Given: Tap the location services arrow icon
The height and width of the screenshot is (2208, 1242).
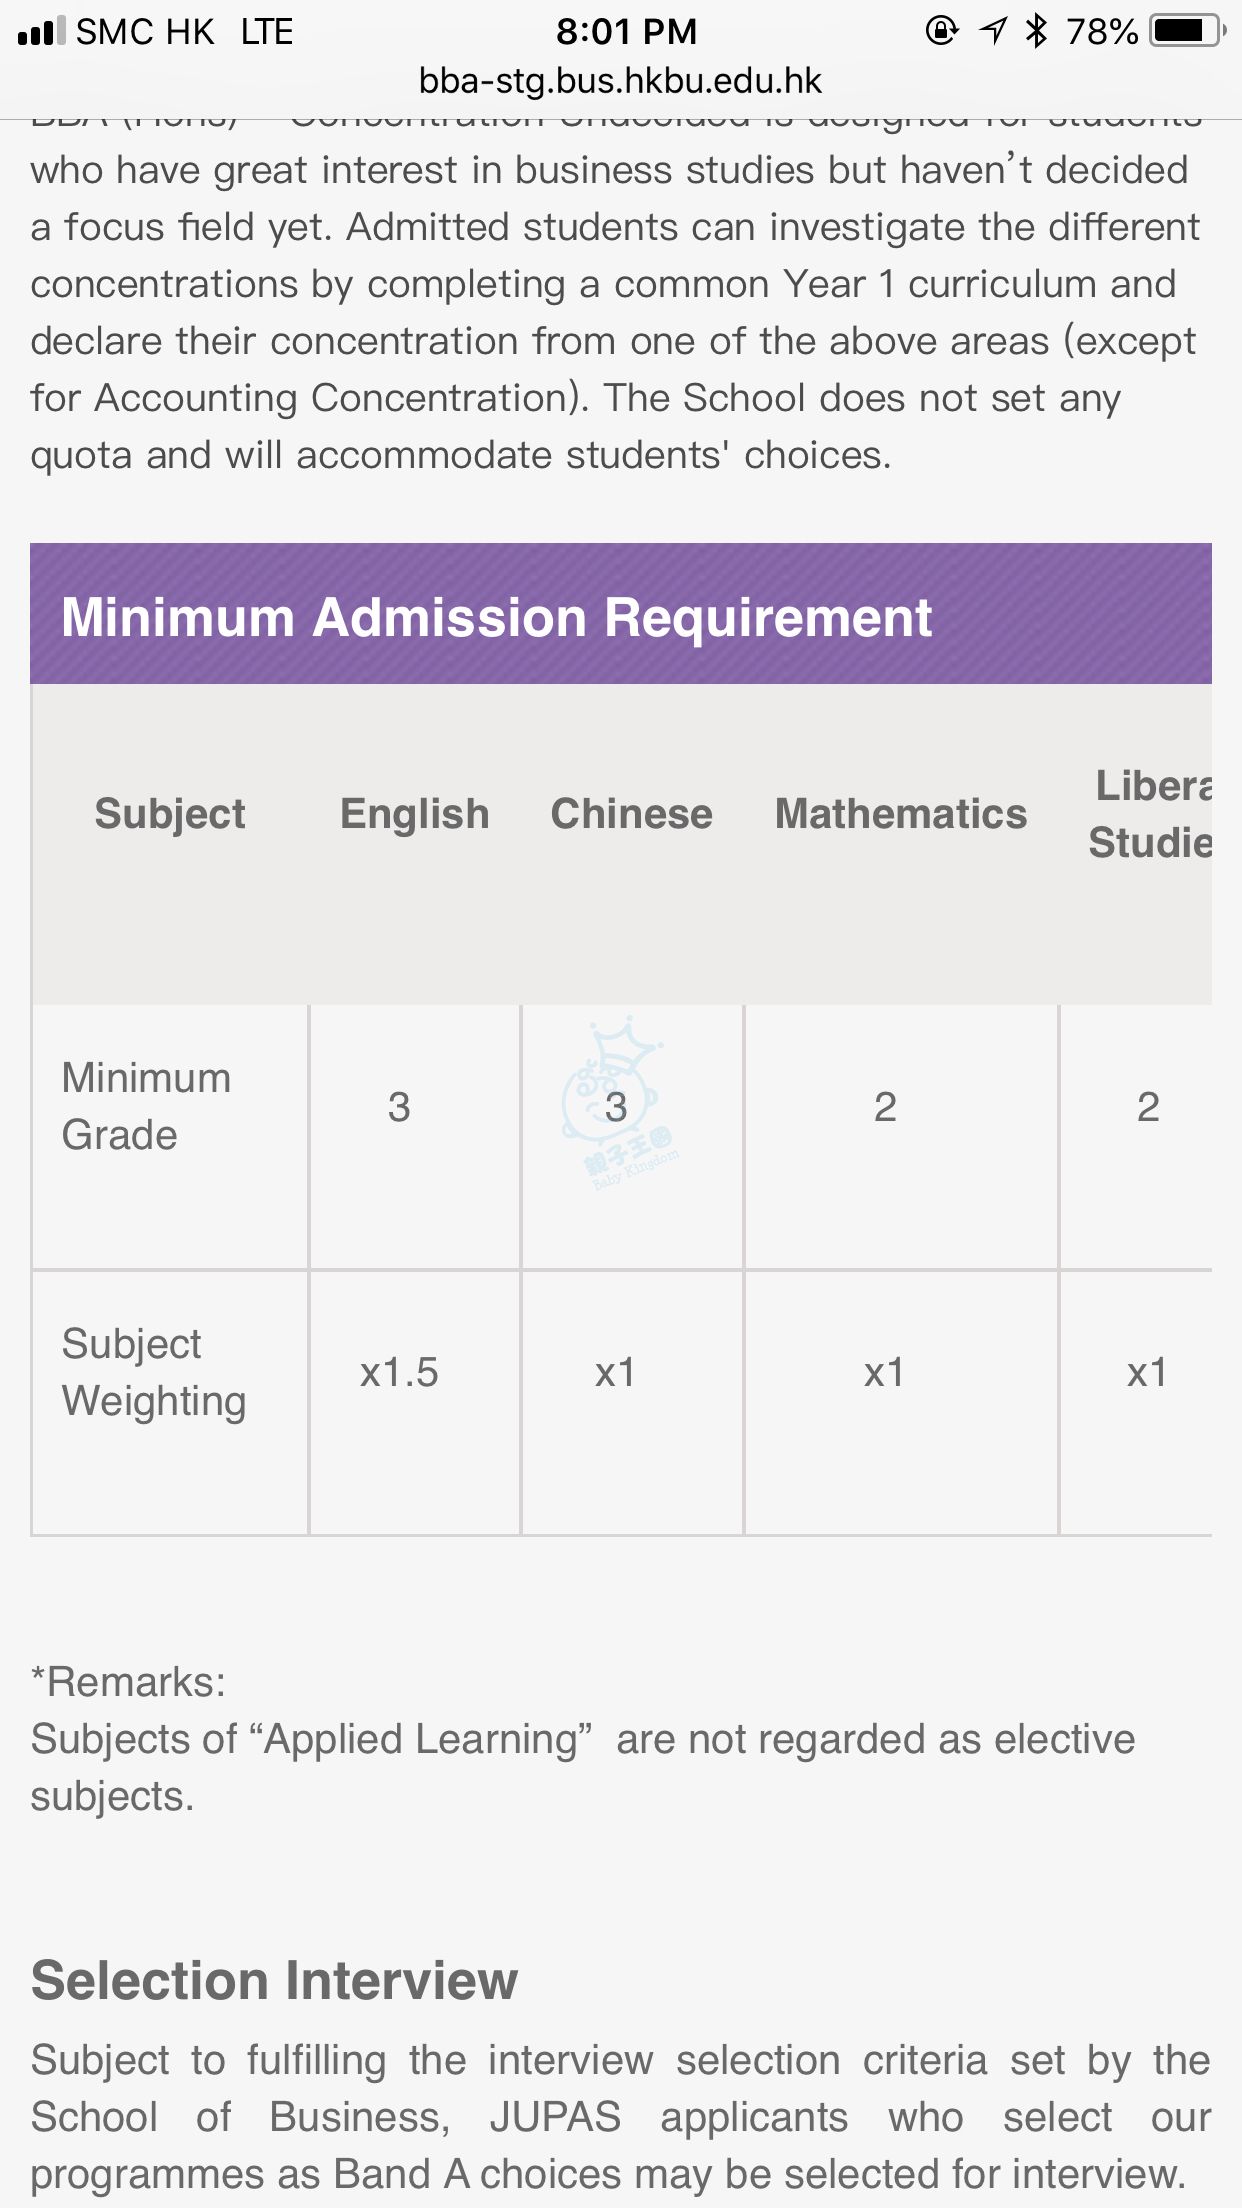Looking at the screenshot, I should [993, 32].
